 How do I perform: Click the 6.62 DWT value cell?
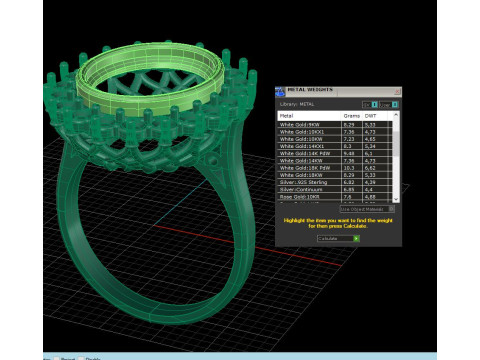pyautogui.click(x=374, y=168)
